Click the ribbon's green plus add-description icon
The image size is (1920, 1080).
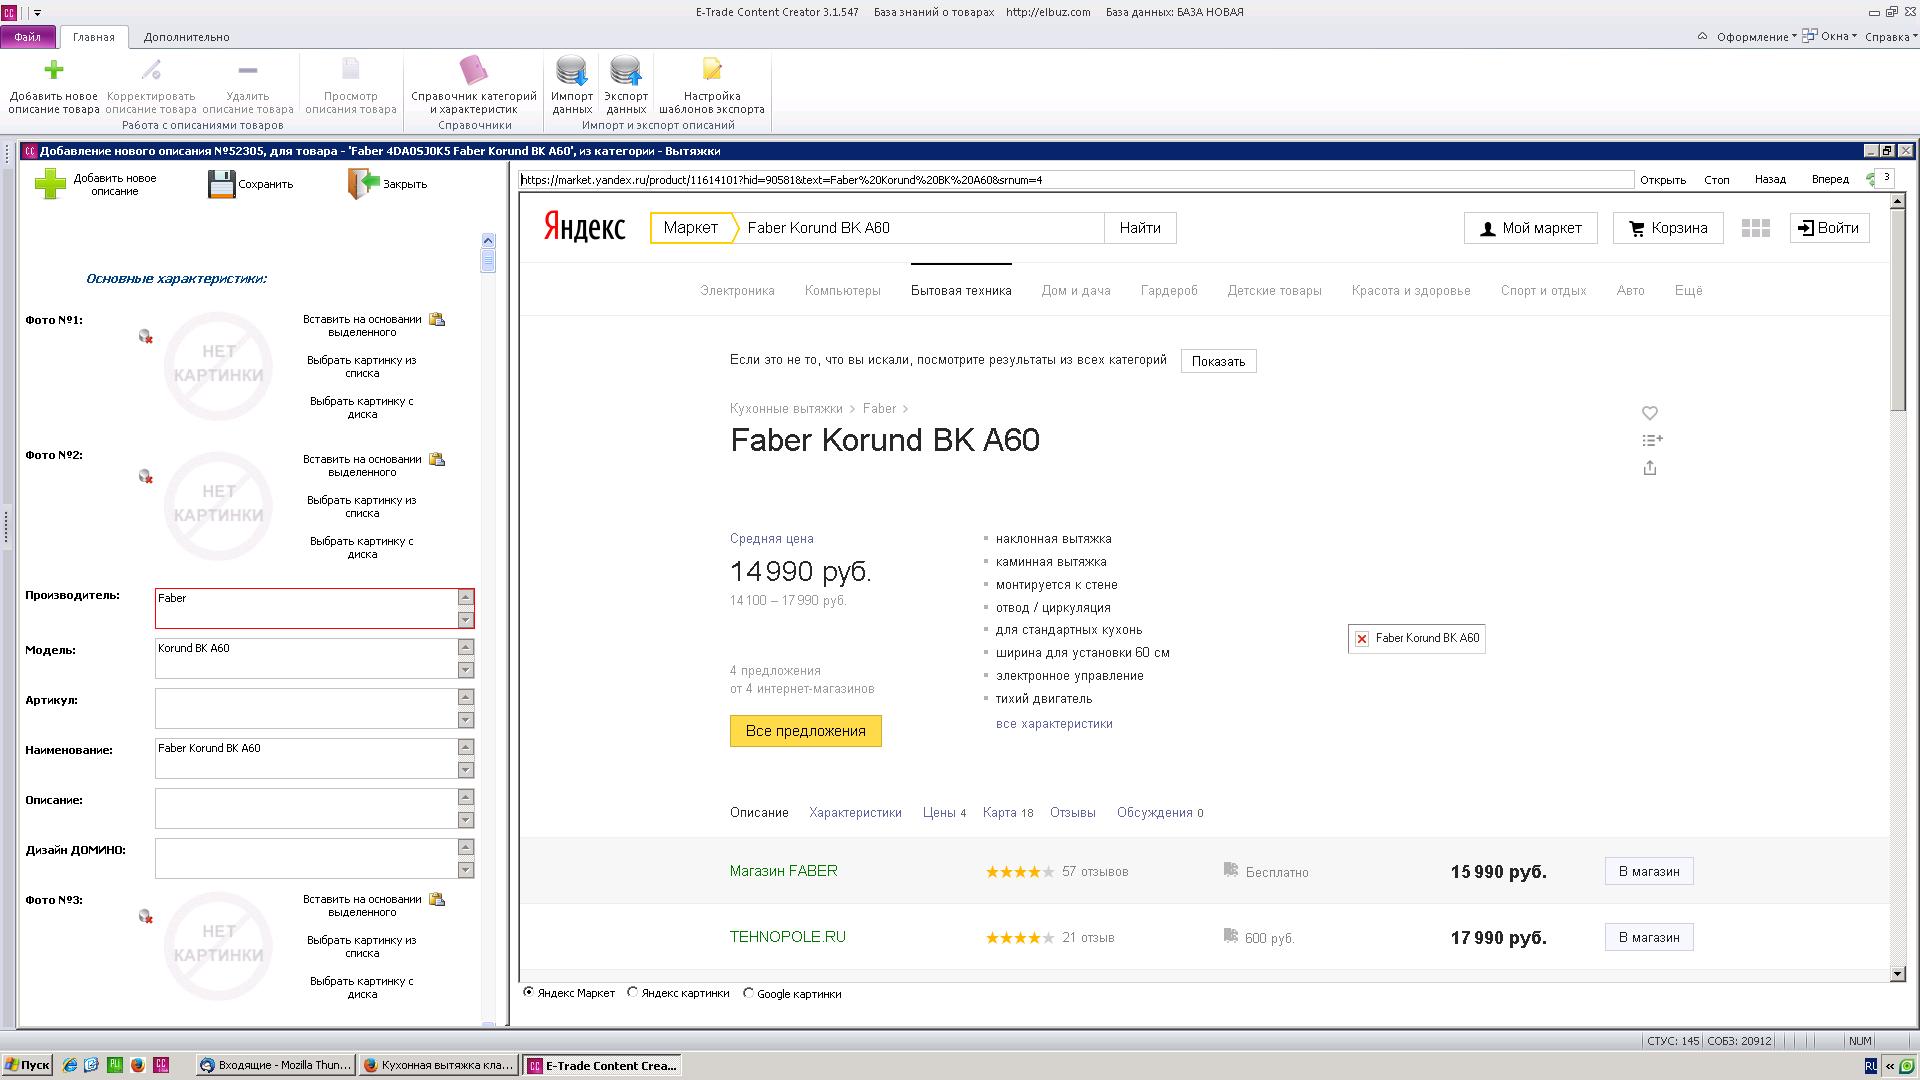[x=54, y=70]
